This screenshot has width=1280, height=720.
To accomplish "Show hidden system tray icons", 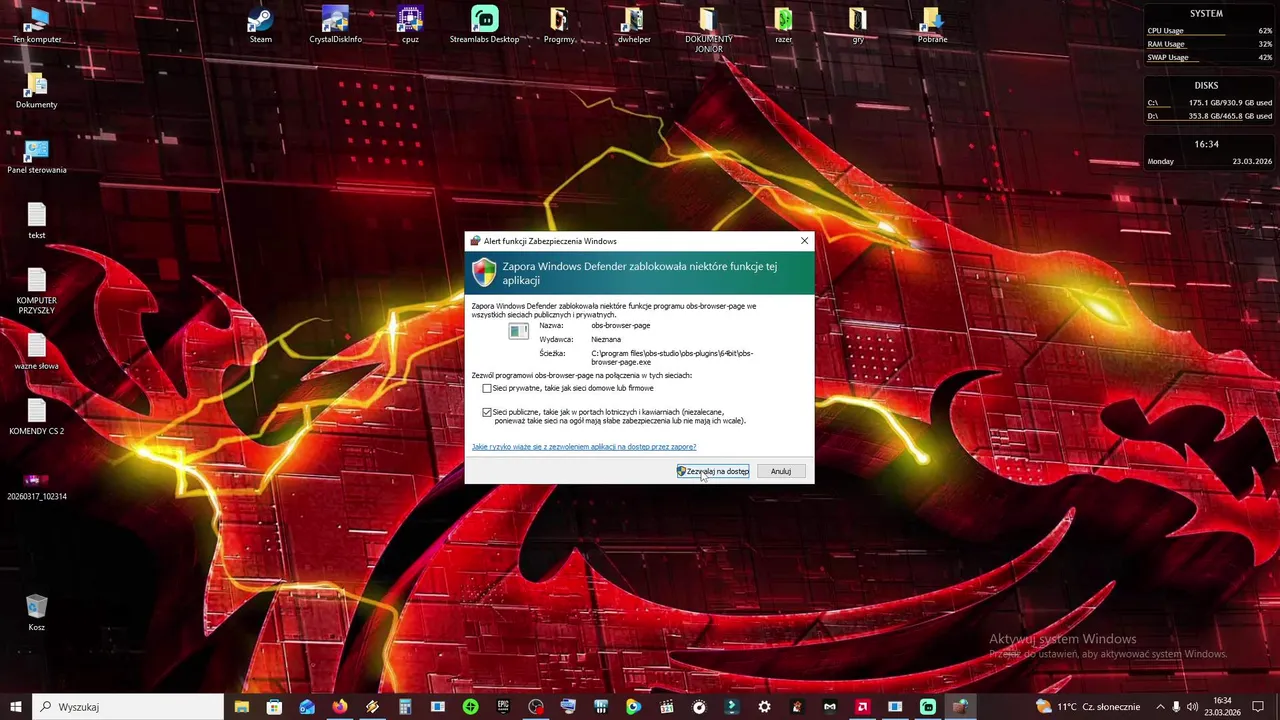I will pyautogui.click(x=1160, y=707).
